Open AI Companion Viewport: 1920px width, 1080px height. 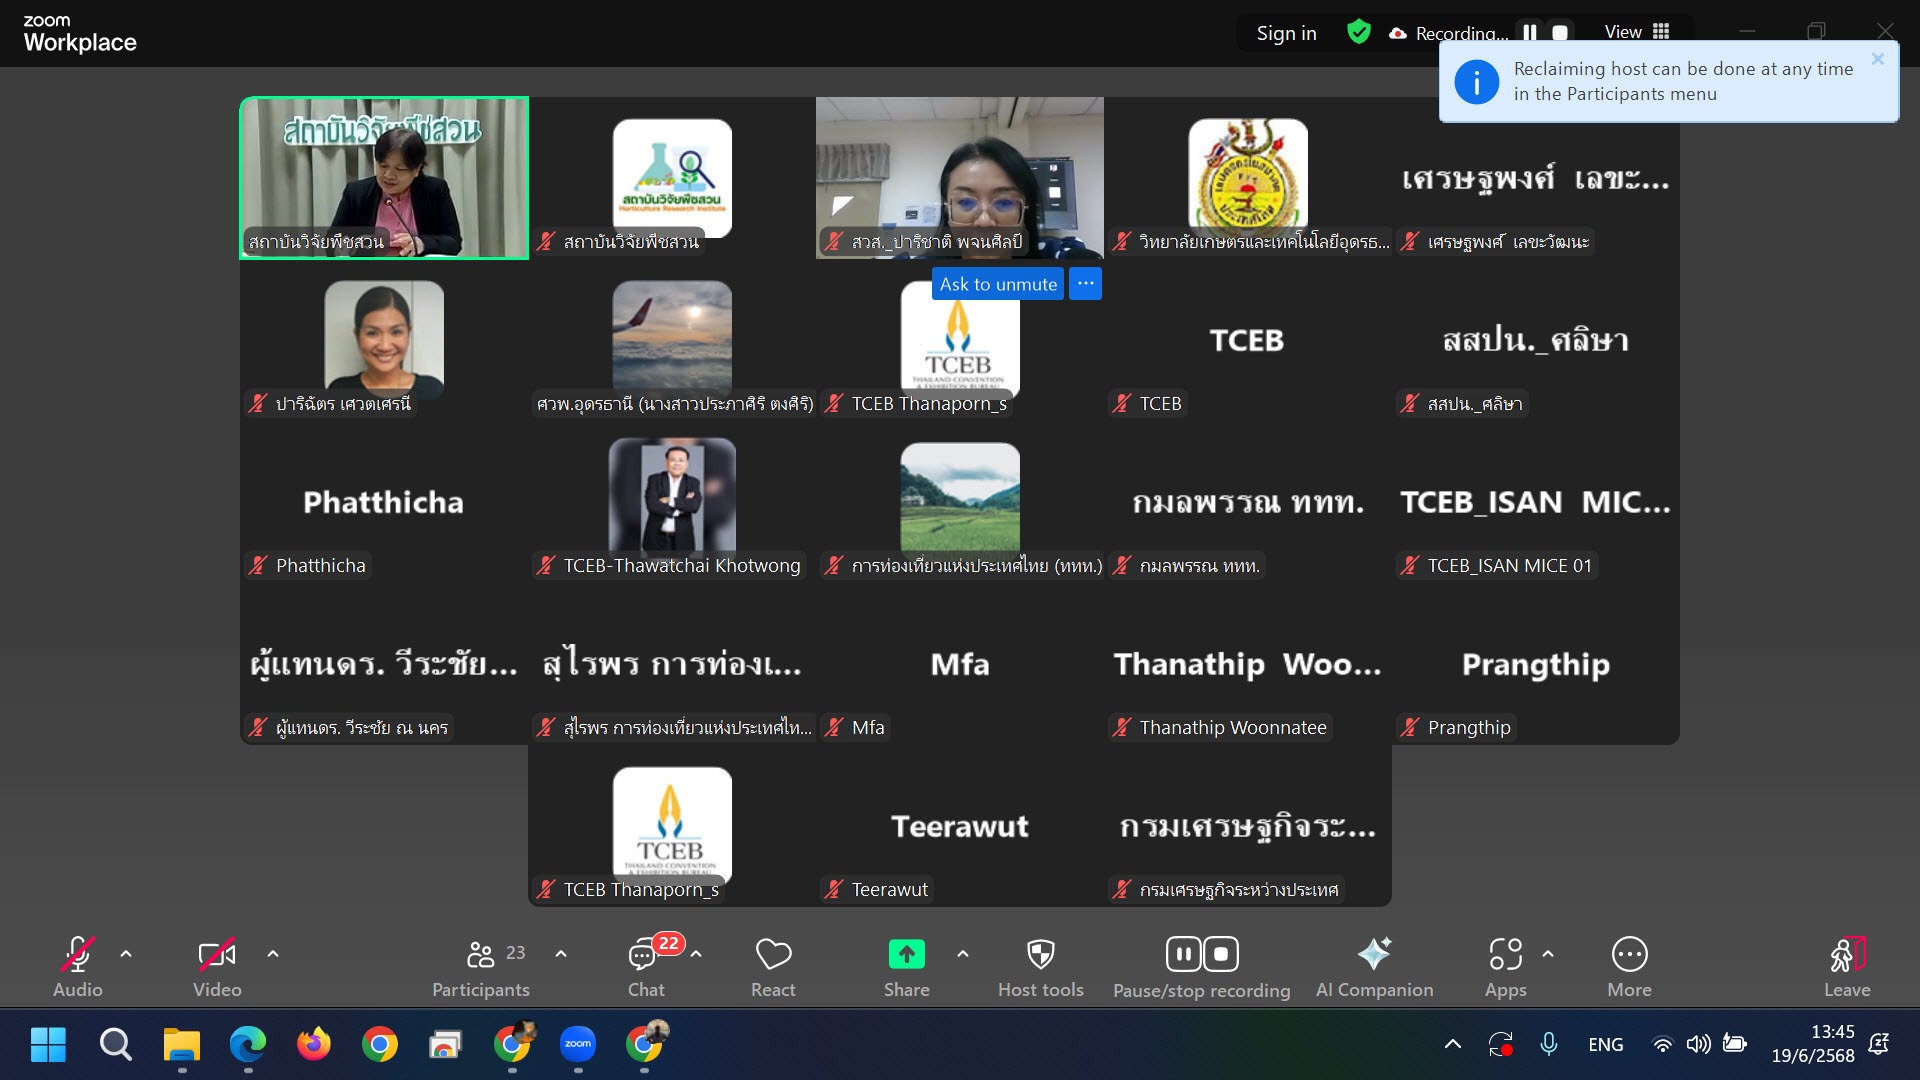[x=1374, y=966]
